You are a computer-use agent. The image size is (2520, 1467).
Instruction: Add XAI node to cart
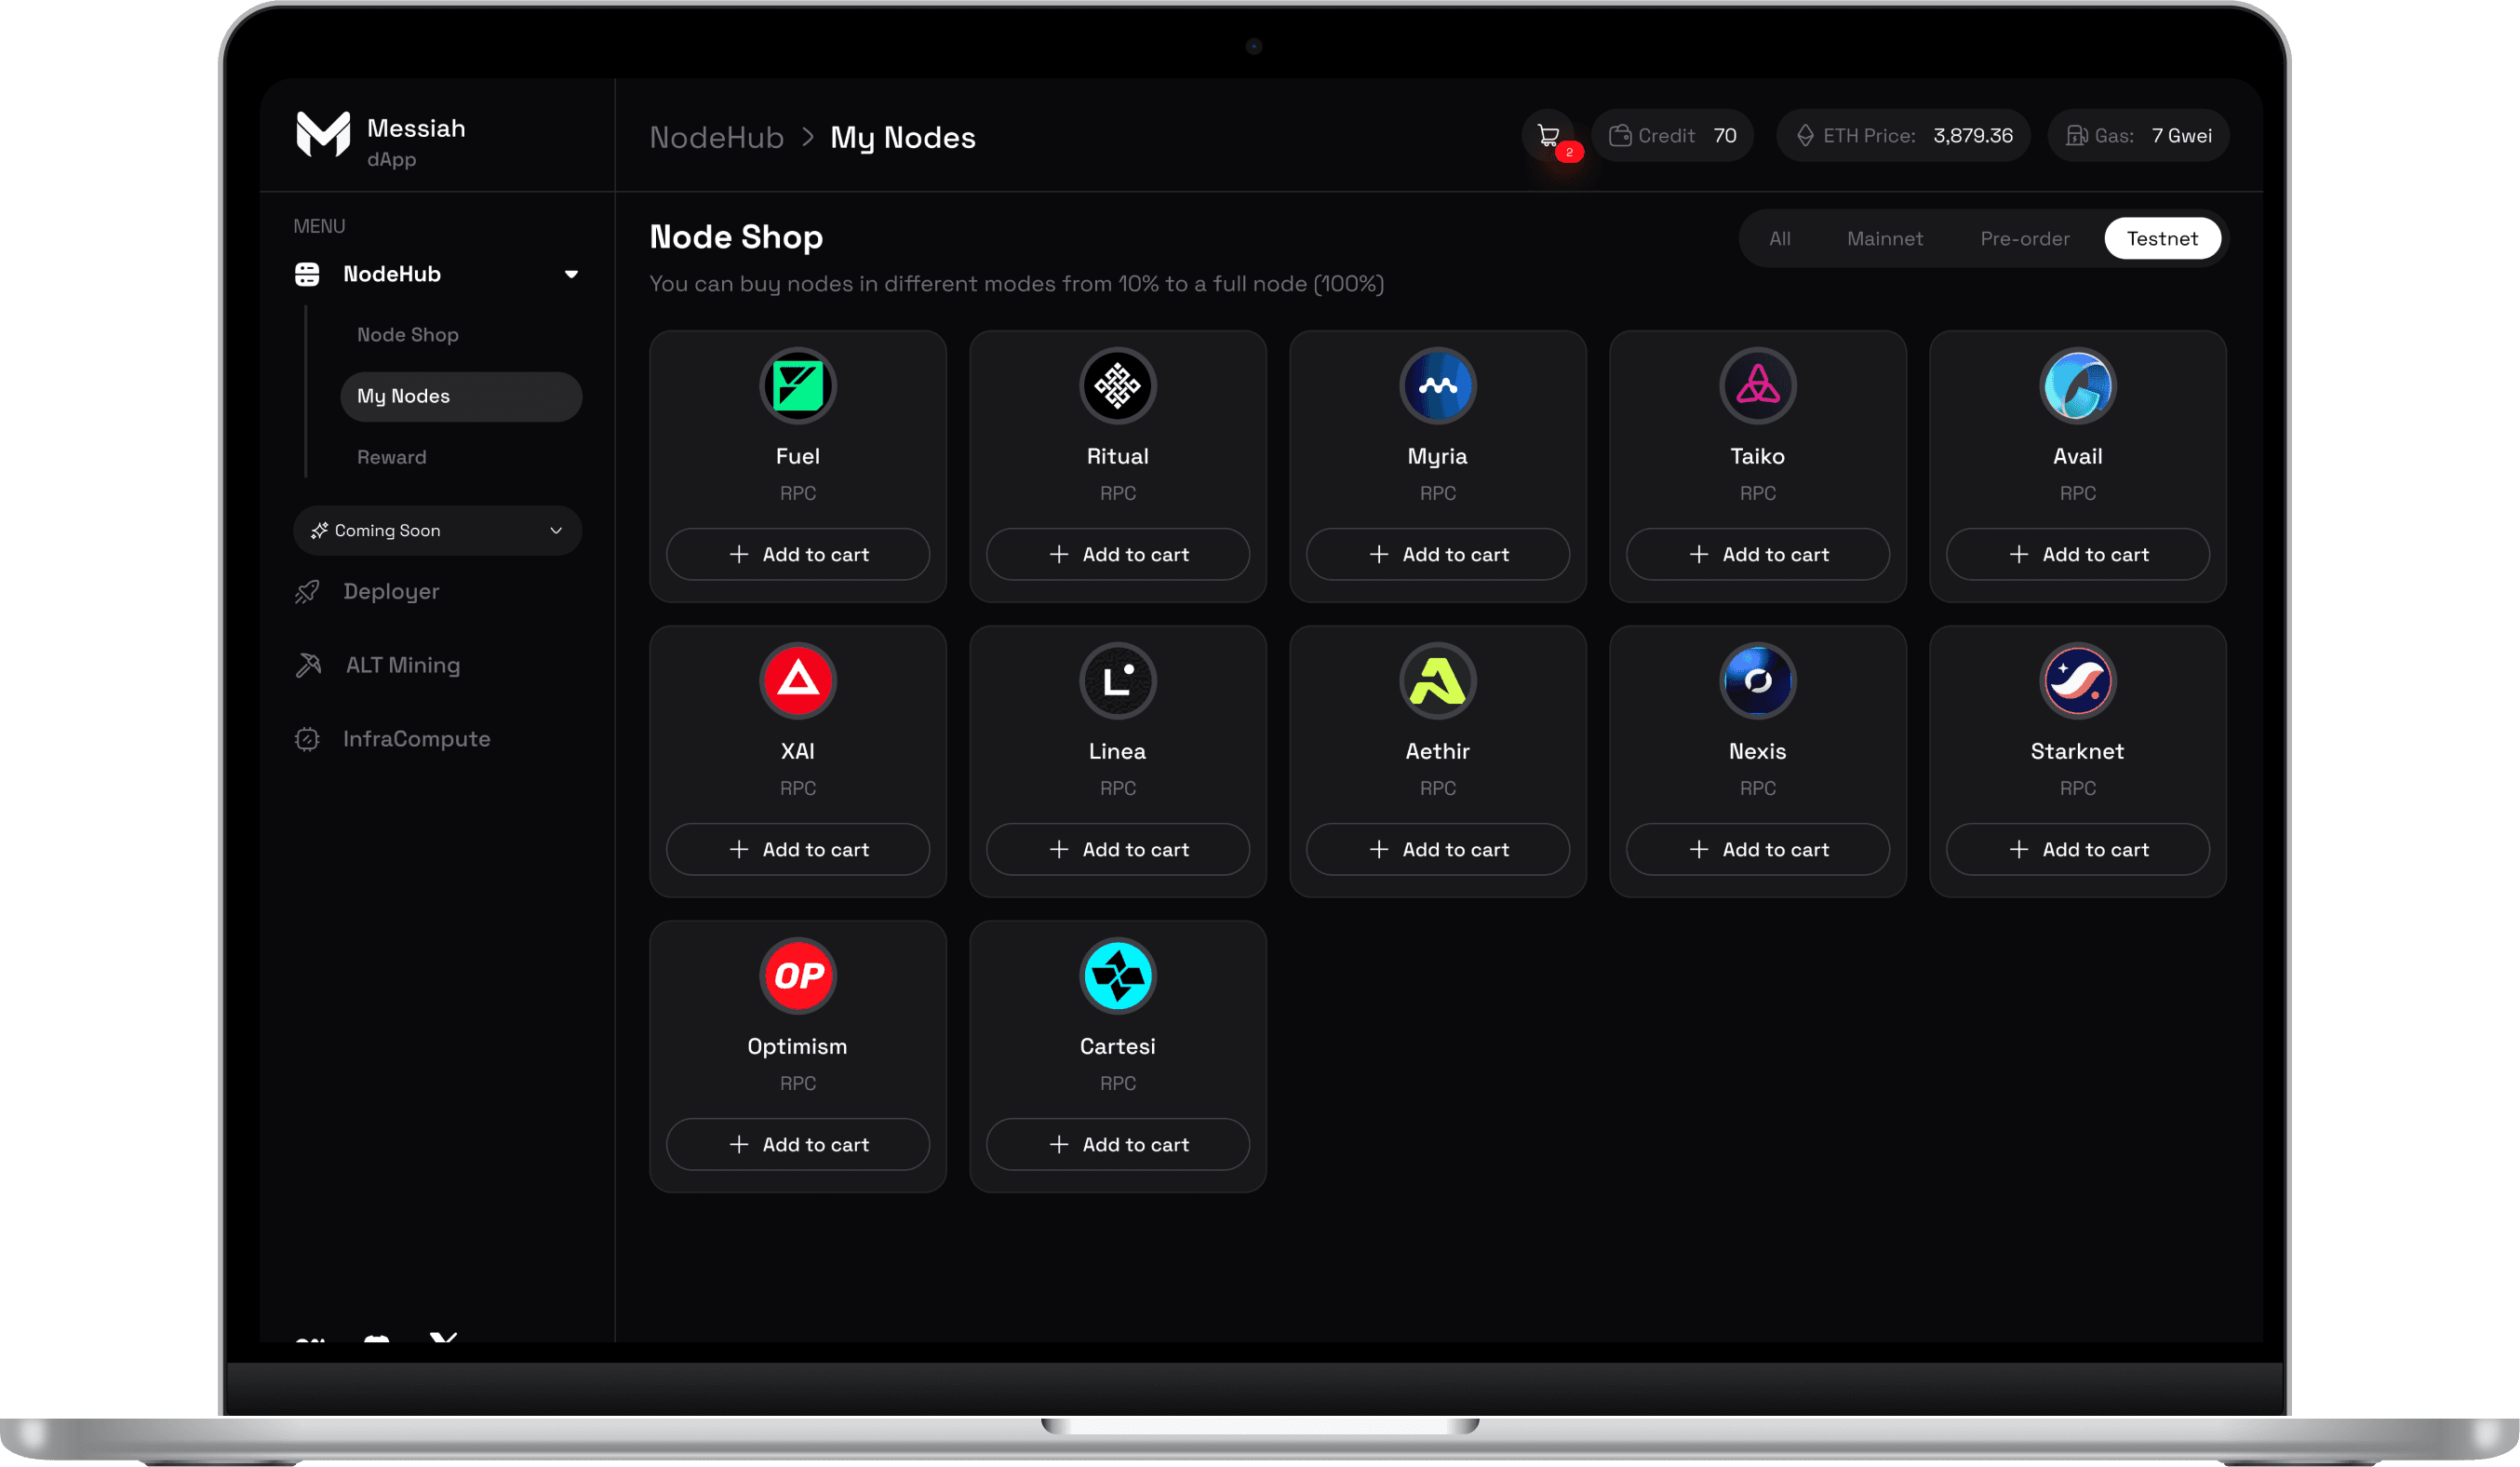pos(797,849)
